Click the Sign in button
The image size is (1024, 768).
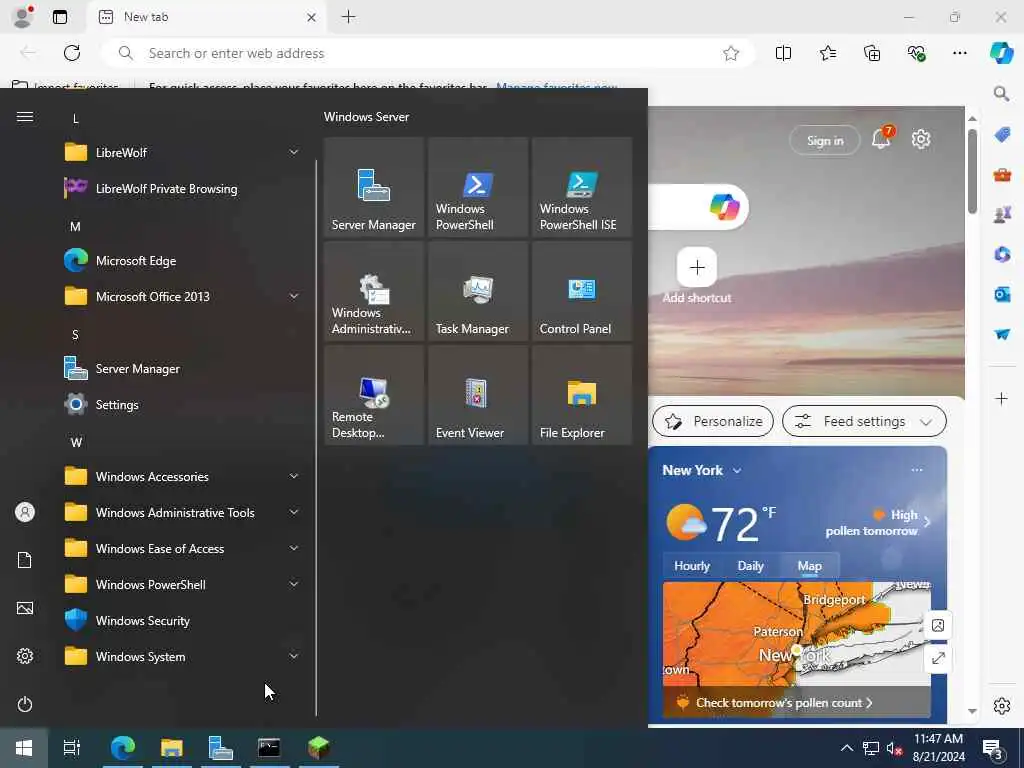(825, 140)
